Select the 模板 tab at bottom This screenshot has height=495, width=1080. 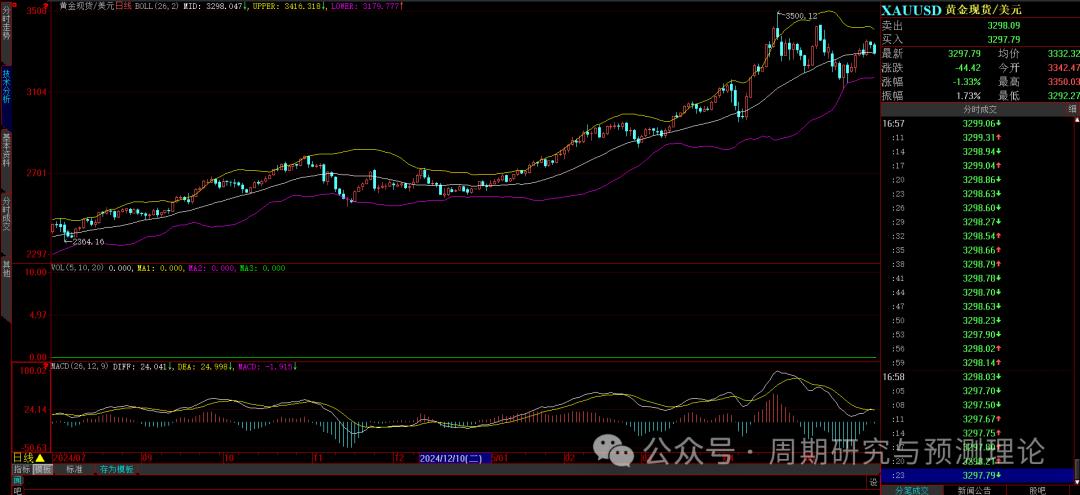click(x=42, y=469)
